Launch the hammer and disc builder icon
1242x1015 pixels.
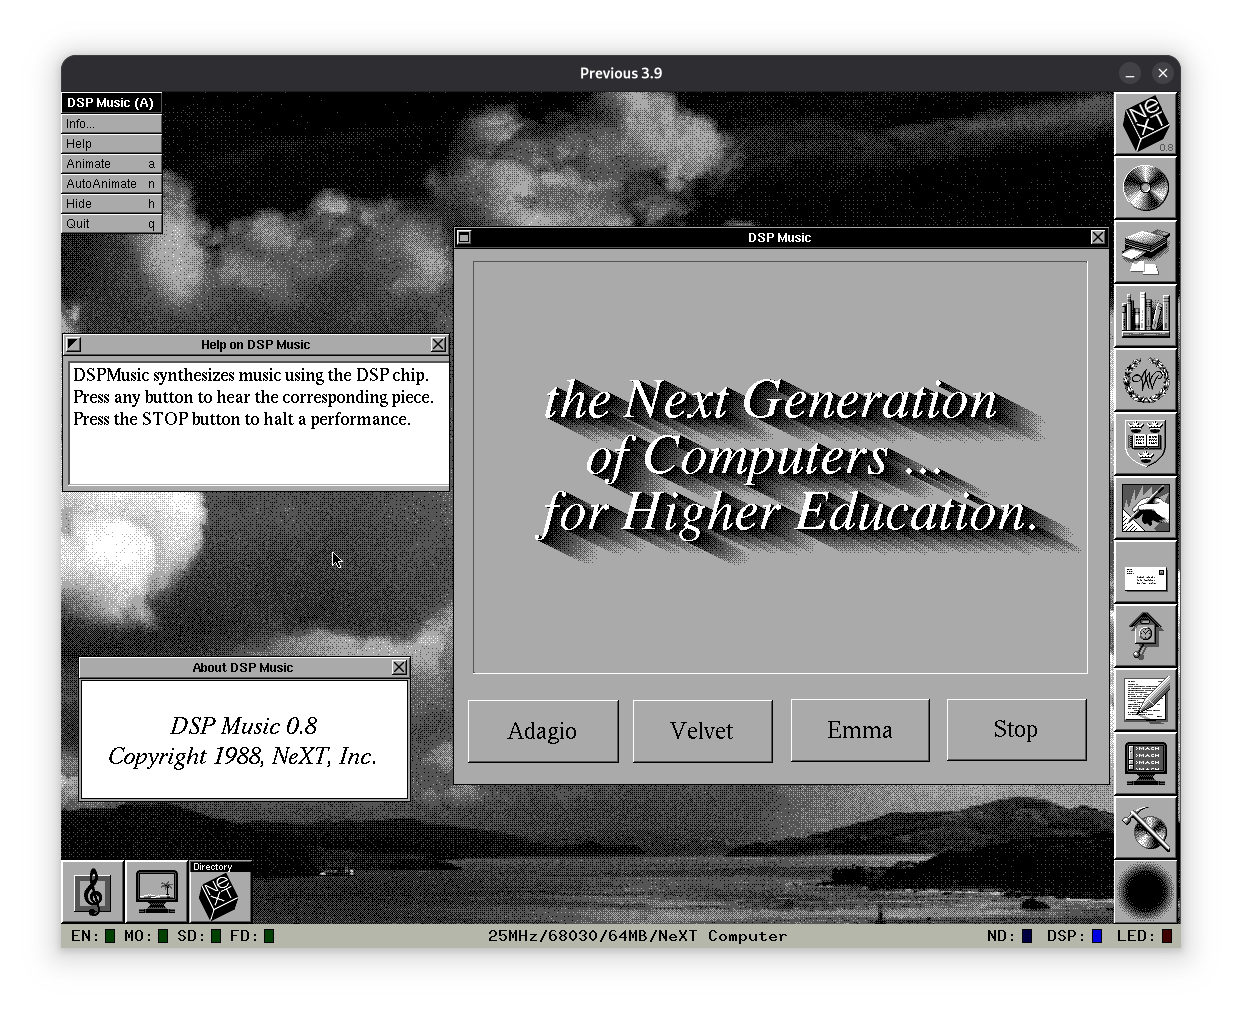tap(1146, 828)
